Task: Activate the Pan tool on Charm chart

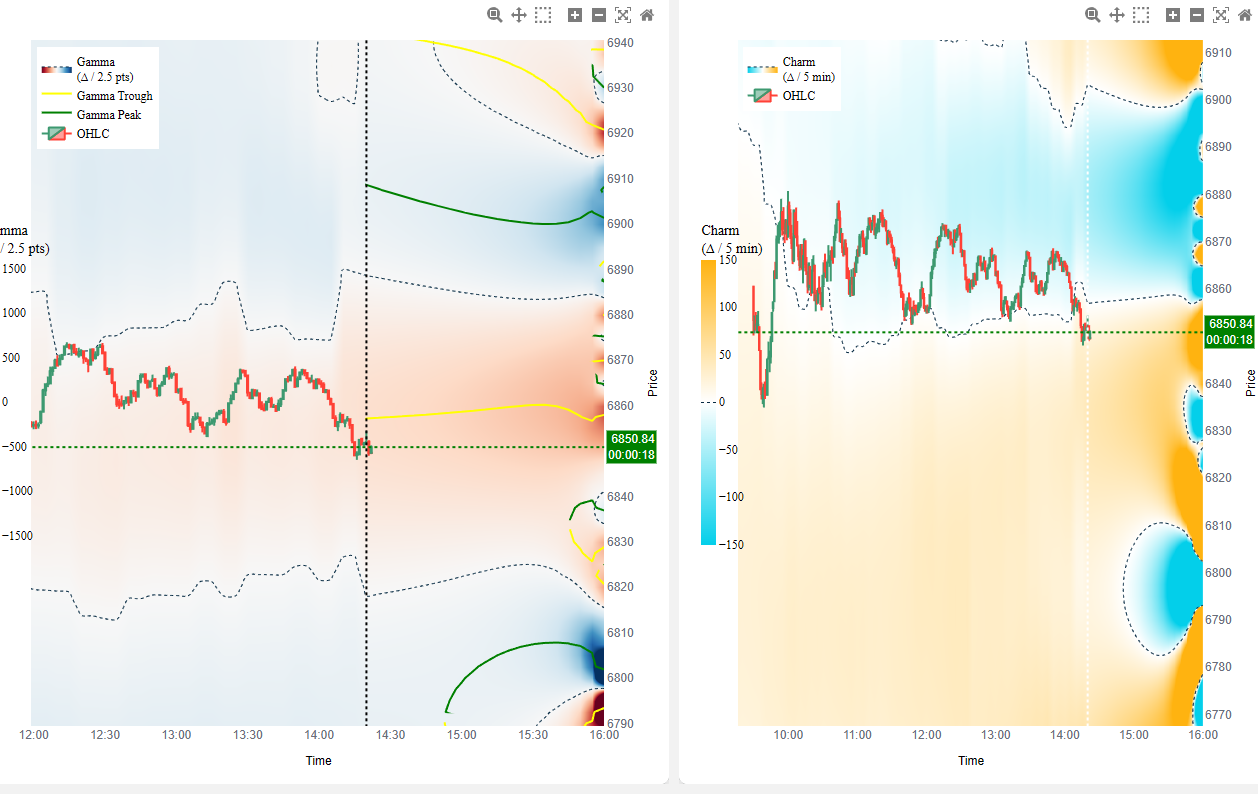Action: click(x=1117, y=15)
